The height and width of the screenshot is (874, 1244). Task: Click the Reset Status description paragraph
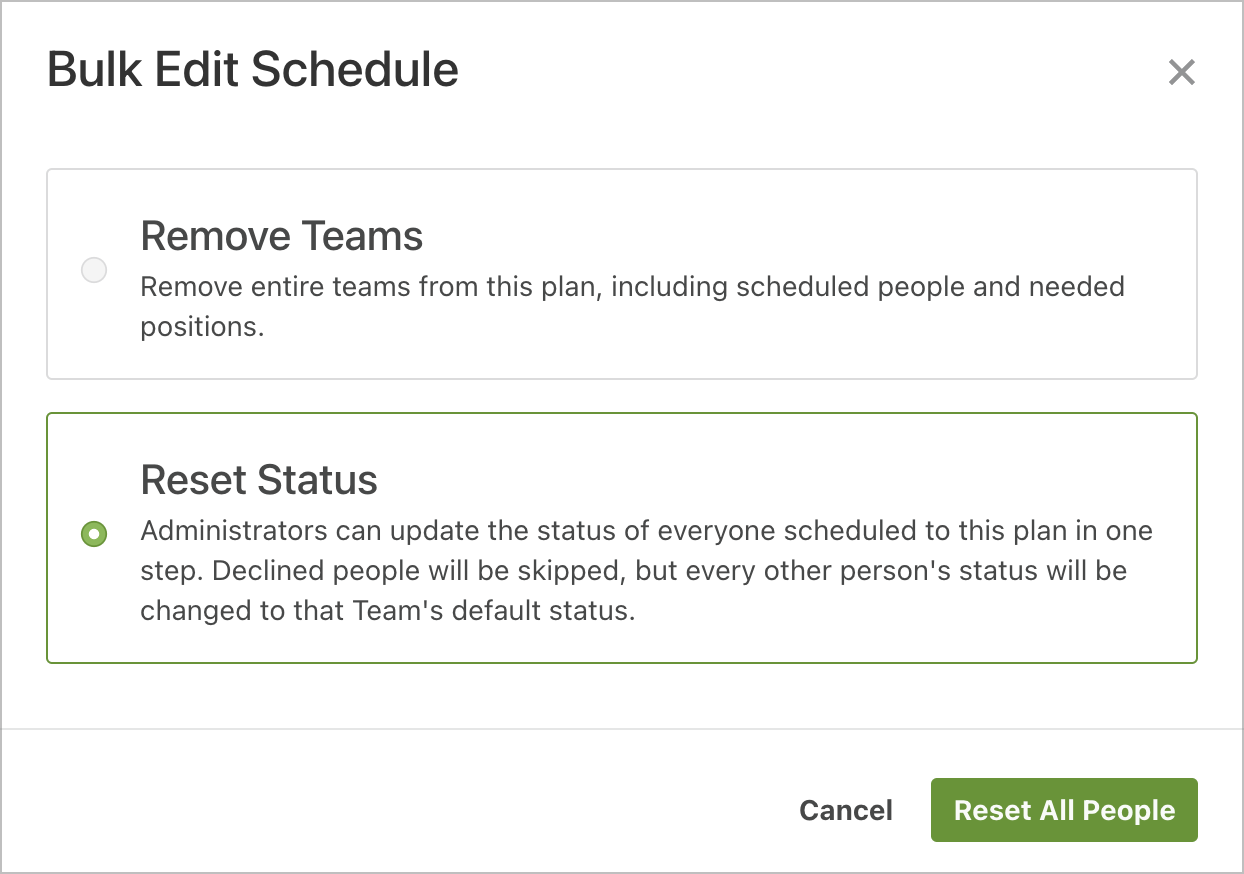coord(645,571)
